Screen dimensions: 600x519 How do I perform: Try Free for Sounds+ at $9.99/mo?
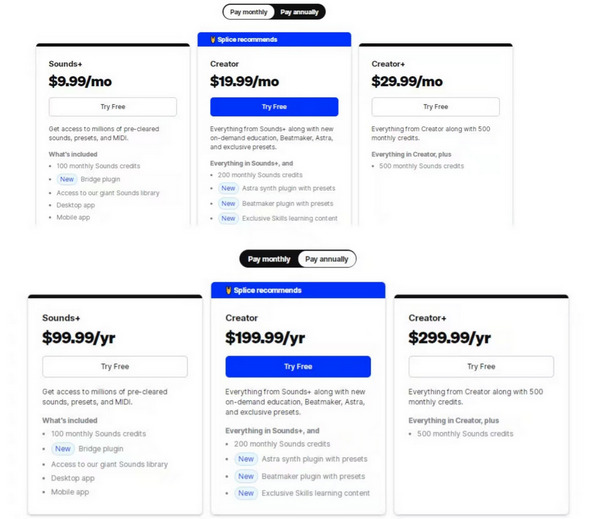113,107
